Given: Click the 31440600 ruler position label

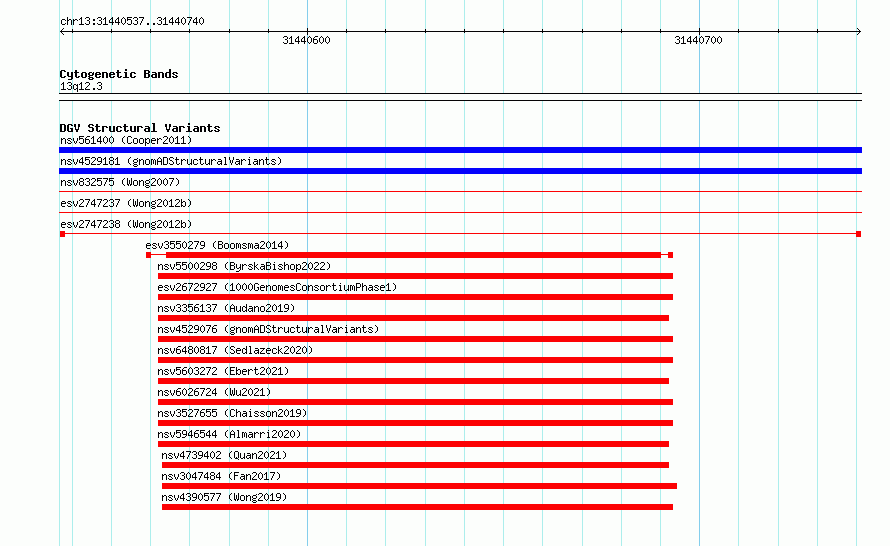Looking at the screenshot, I should click(x=307, y=40).
